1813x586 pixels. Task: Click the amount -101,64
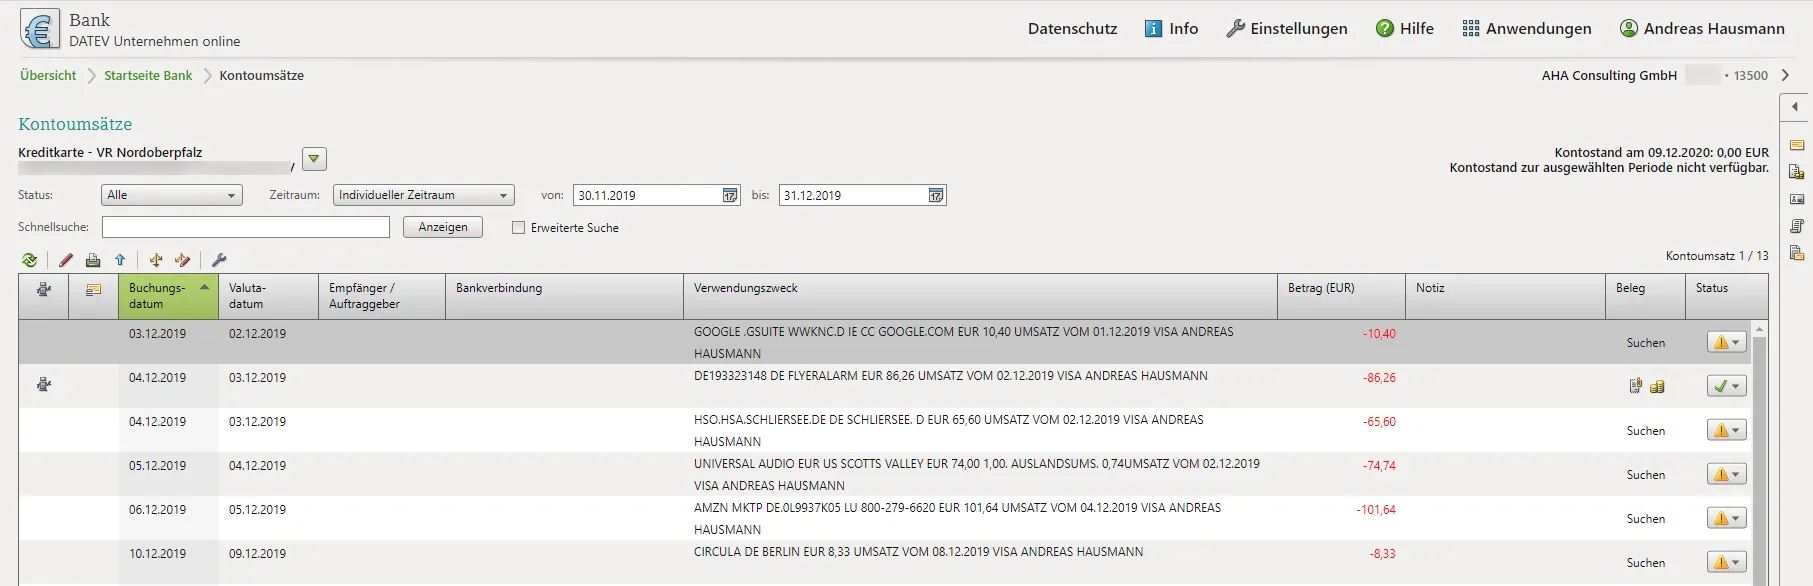point(1376,510)
